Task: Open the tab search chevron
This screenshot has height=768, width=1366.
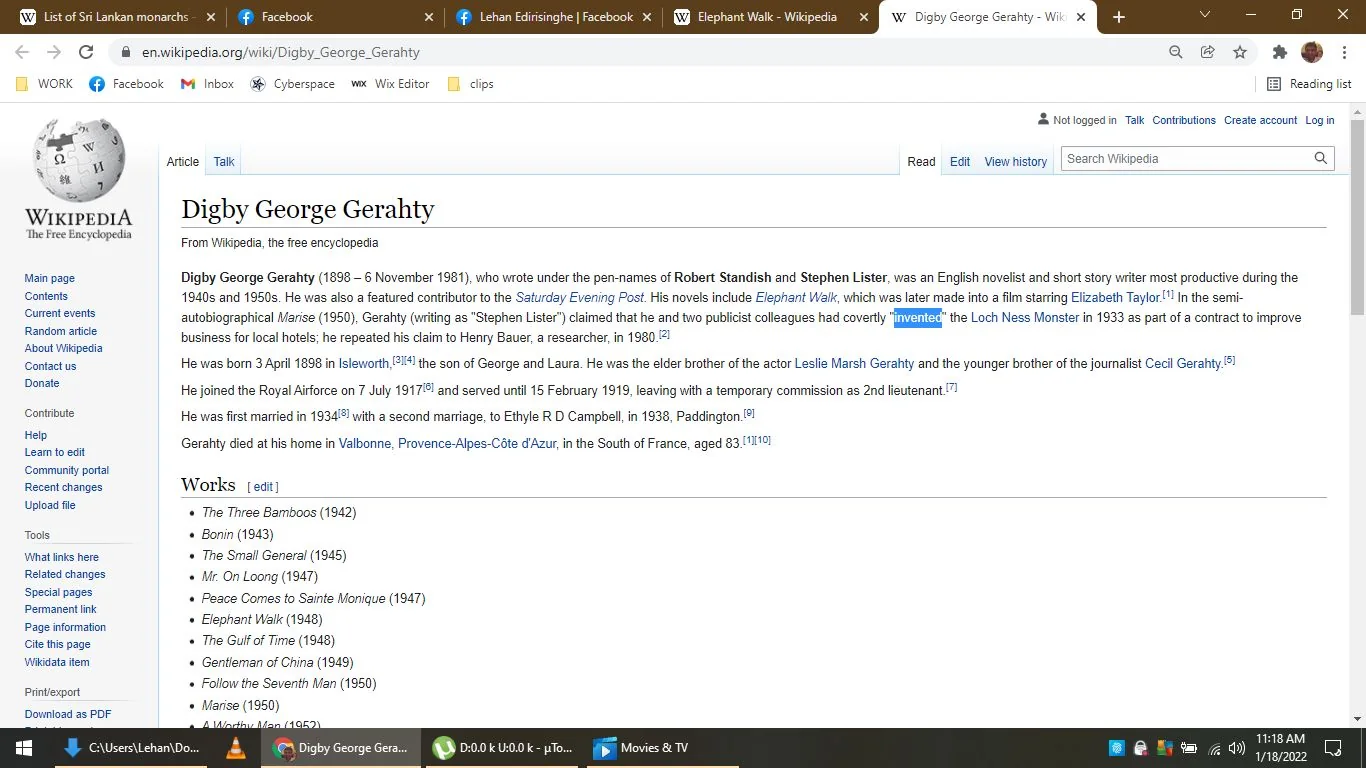Action: click(x=1205, y=15)
